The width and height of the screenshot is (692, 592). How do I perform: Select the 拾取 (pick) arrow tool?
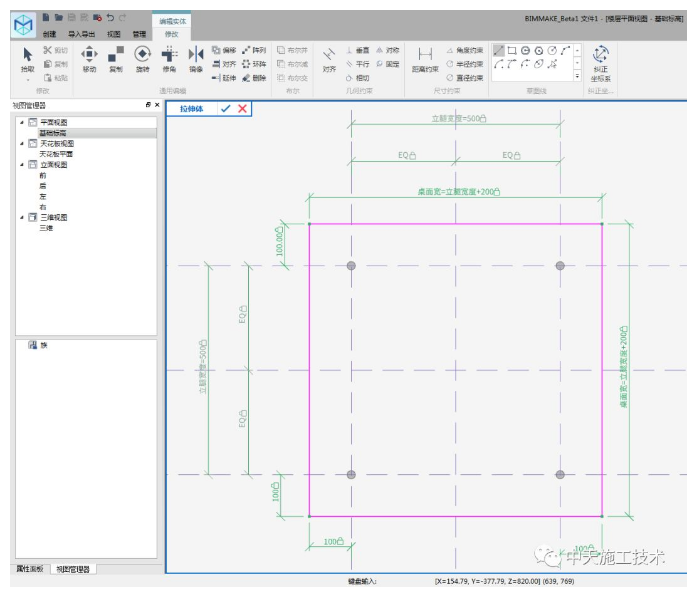[27, 59]
